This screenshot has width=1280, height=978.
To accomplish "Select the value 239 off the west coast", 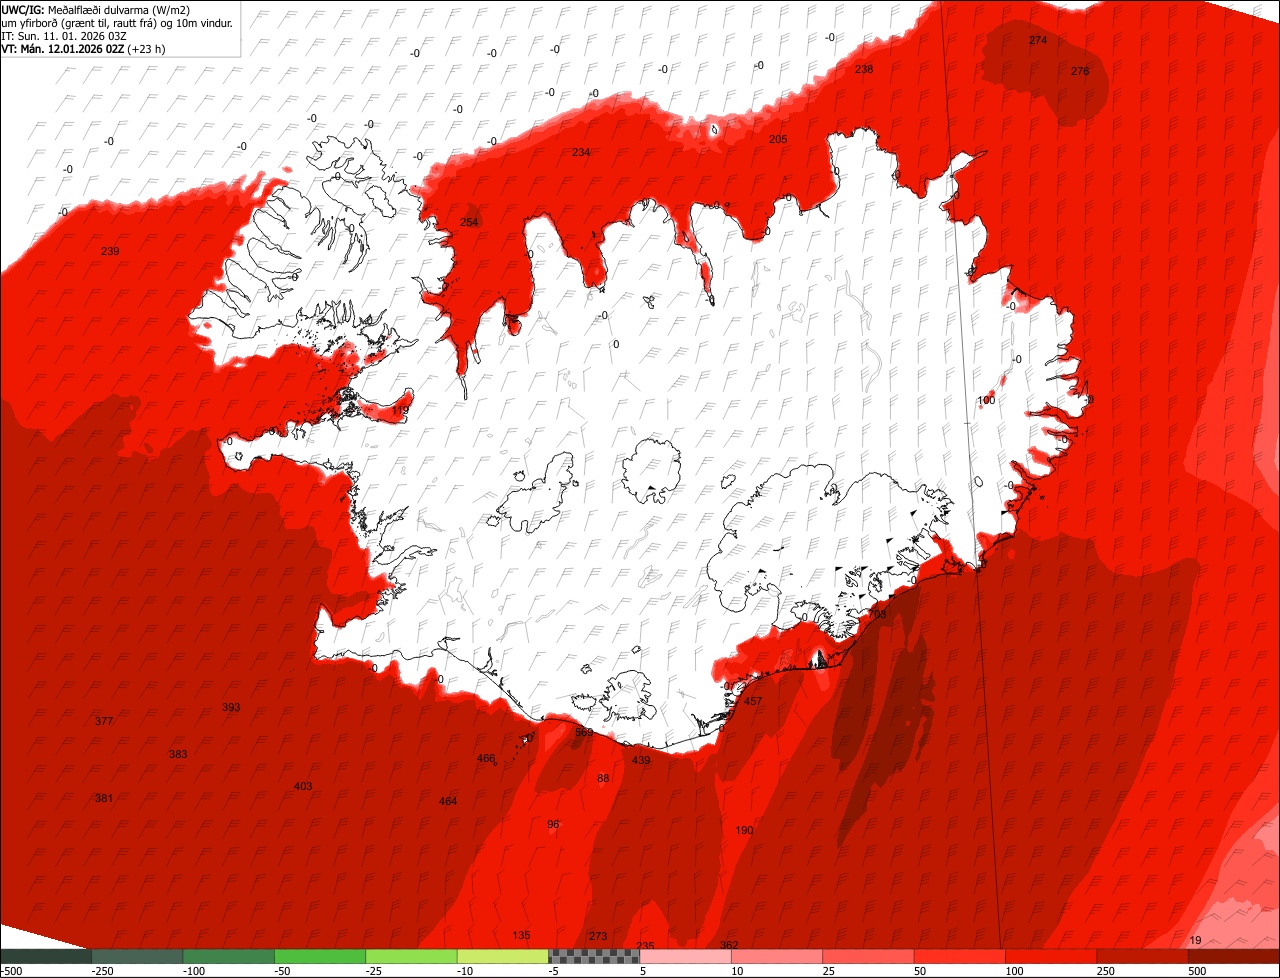I will [x=110, y=251].
